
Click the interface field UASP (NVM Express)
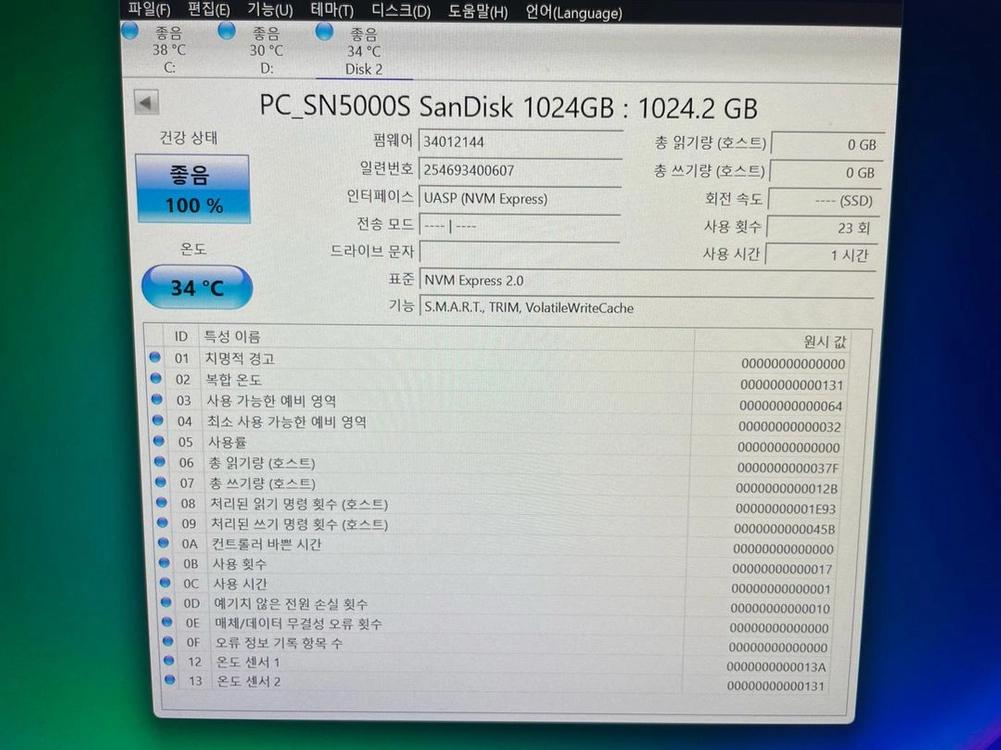[x=519, y=199]
